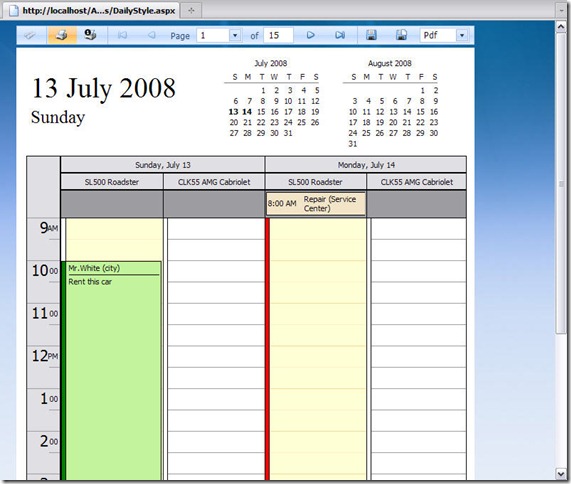
Task: Open the Pdf export format dropdown
Action: point(462,35)
